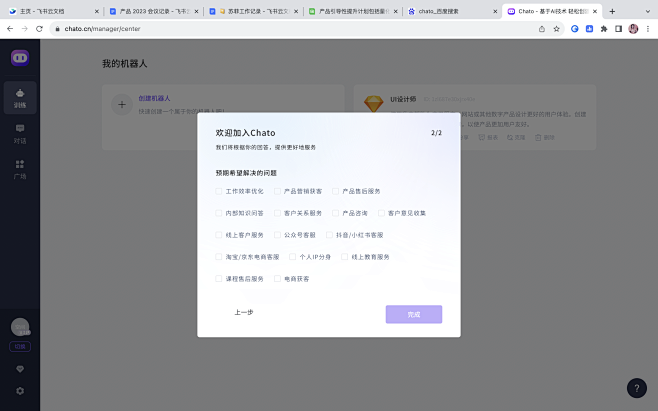Click the 2/2 step indicator
The width and height of the screenshot is (658, 411).
436,133
